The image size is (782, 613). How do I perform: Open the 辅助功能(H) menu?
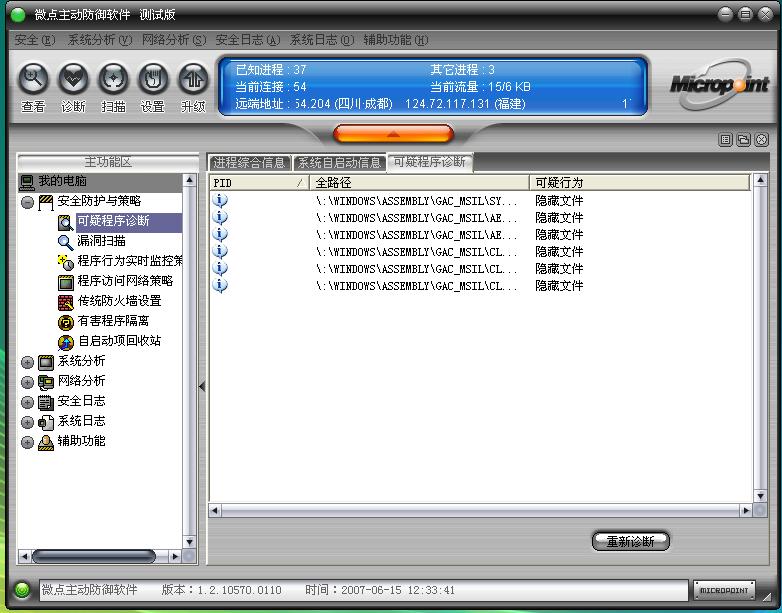pyautogui.click(x=396, y=40)
